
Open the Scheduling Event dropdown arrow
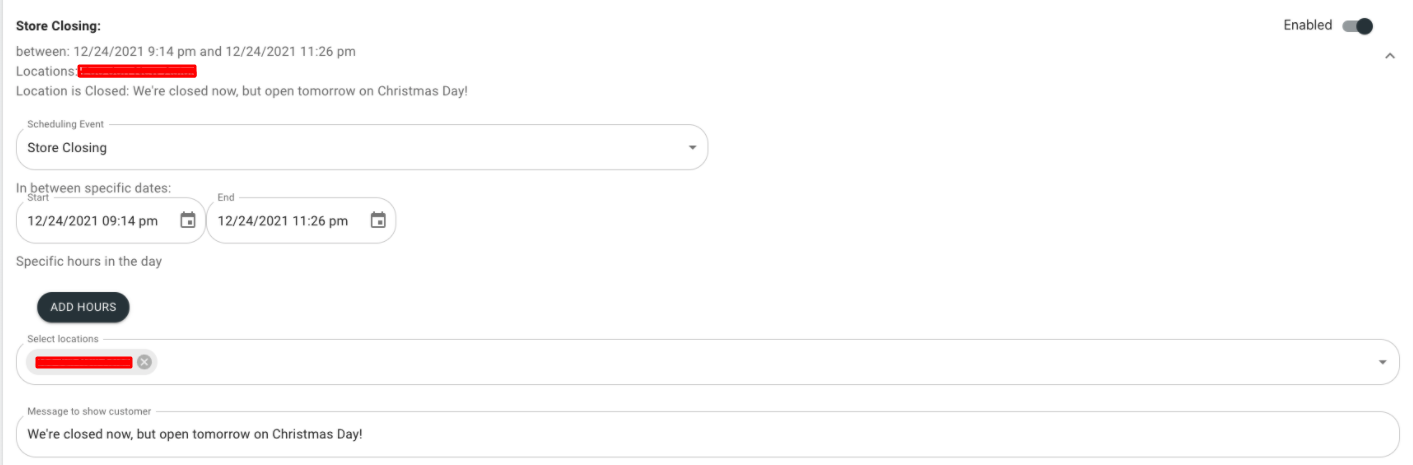[692, 148]
